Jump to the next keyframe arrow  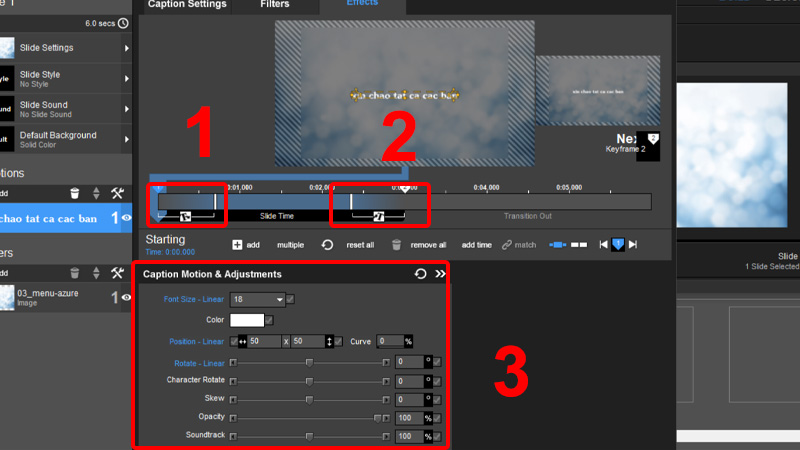coord(631,244)
